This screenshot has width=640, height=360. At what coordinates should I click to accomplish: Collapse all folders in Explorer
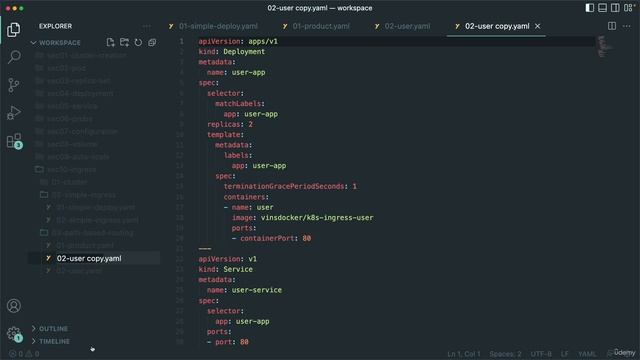(x=152, y=42)
